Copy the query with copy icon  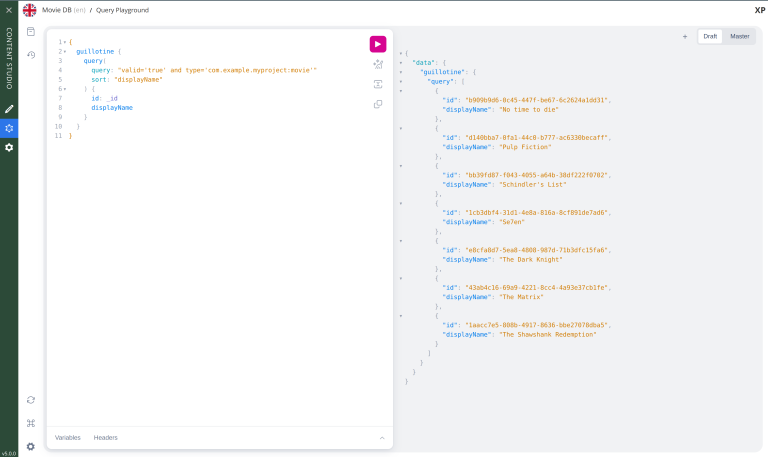378,104
